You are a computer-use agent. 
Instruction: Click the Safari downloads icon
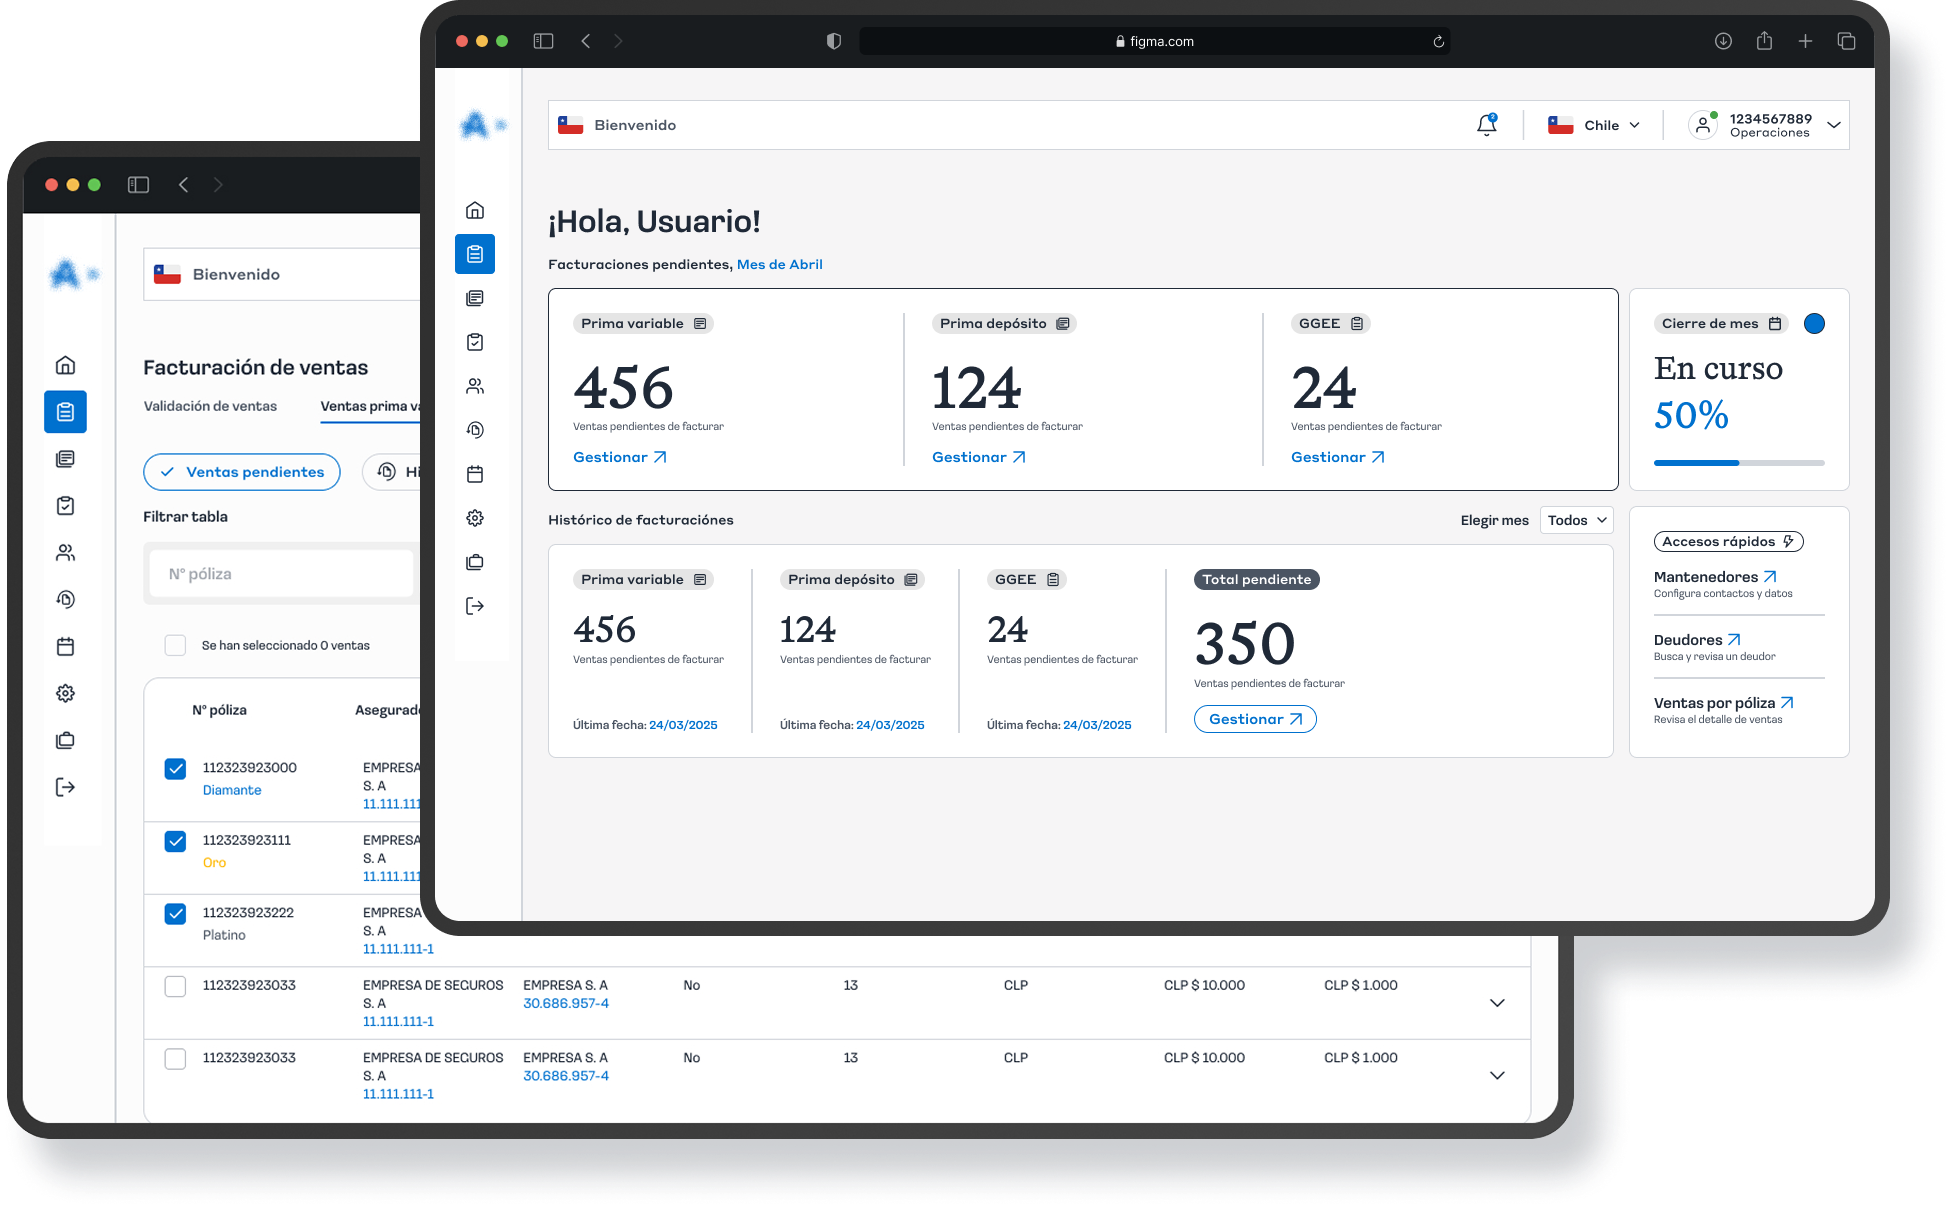(1723, 41)
